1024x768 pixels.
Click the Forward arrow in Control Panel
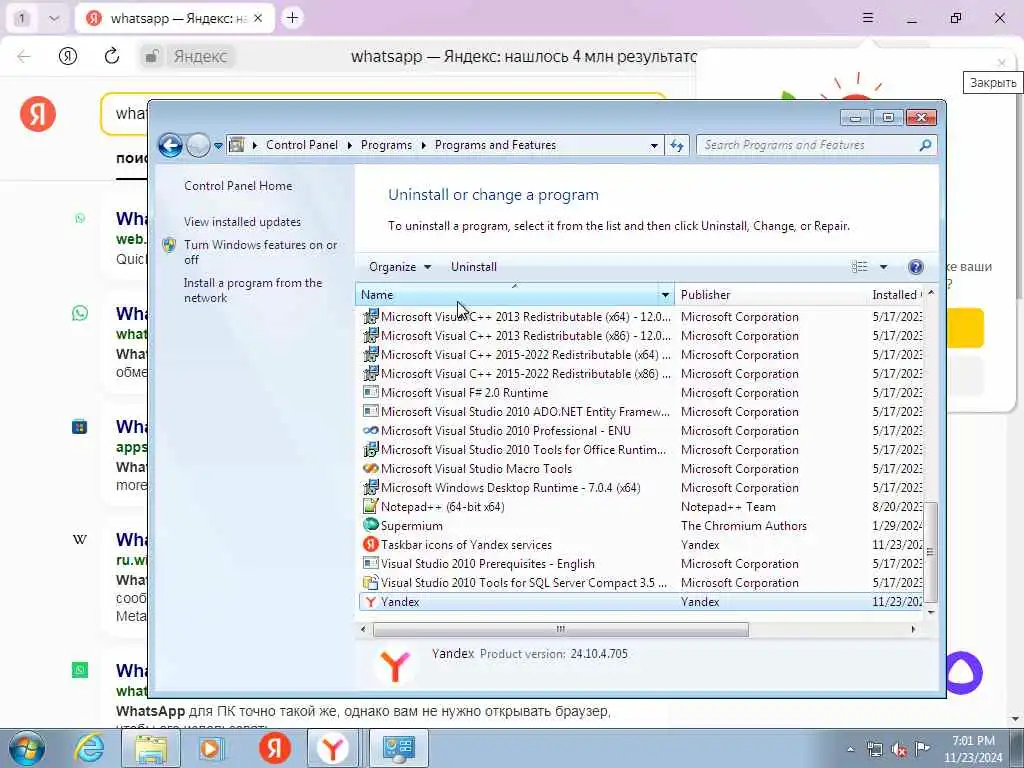click(x=198, y=145)
